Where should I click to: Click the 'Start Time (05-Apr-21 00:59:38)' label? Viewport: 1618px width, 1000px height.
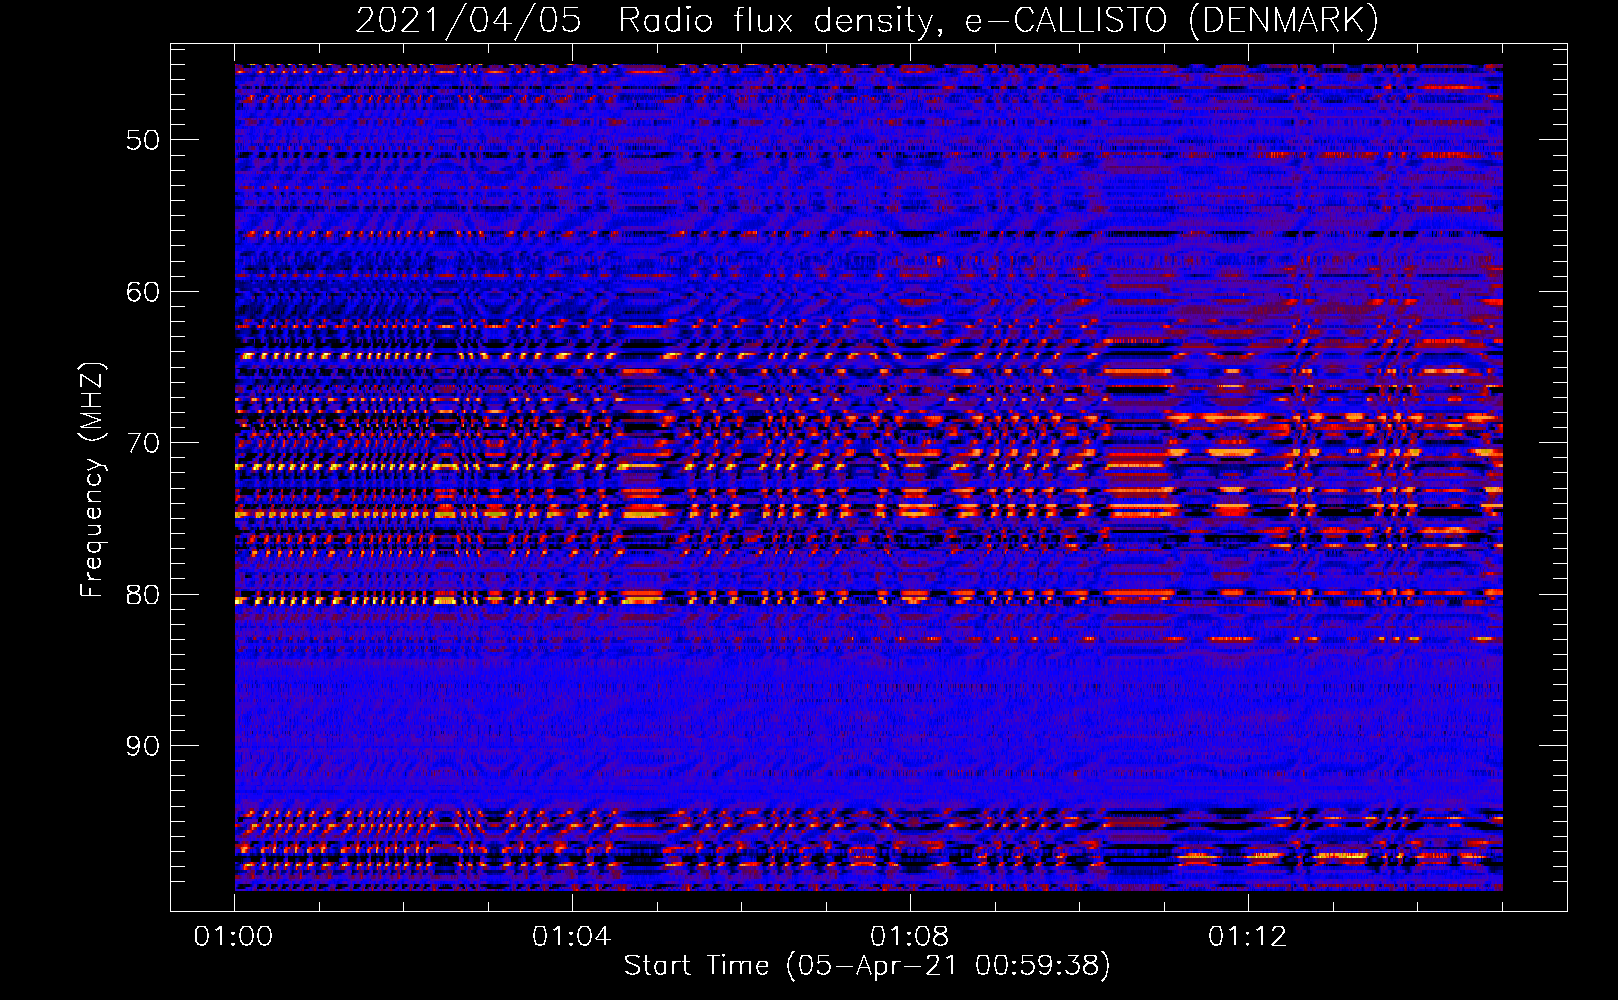click(867, 966)
